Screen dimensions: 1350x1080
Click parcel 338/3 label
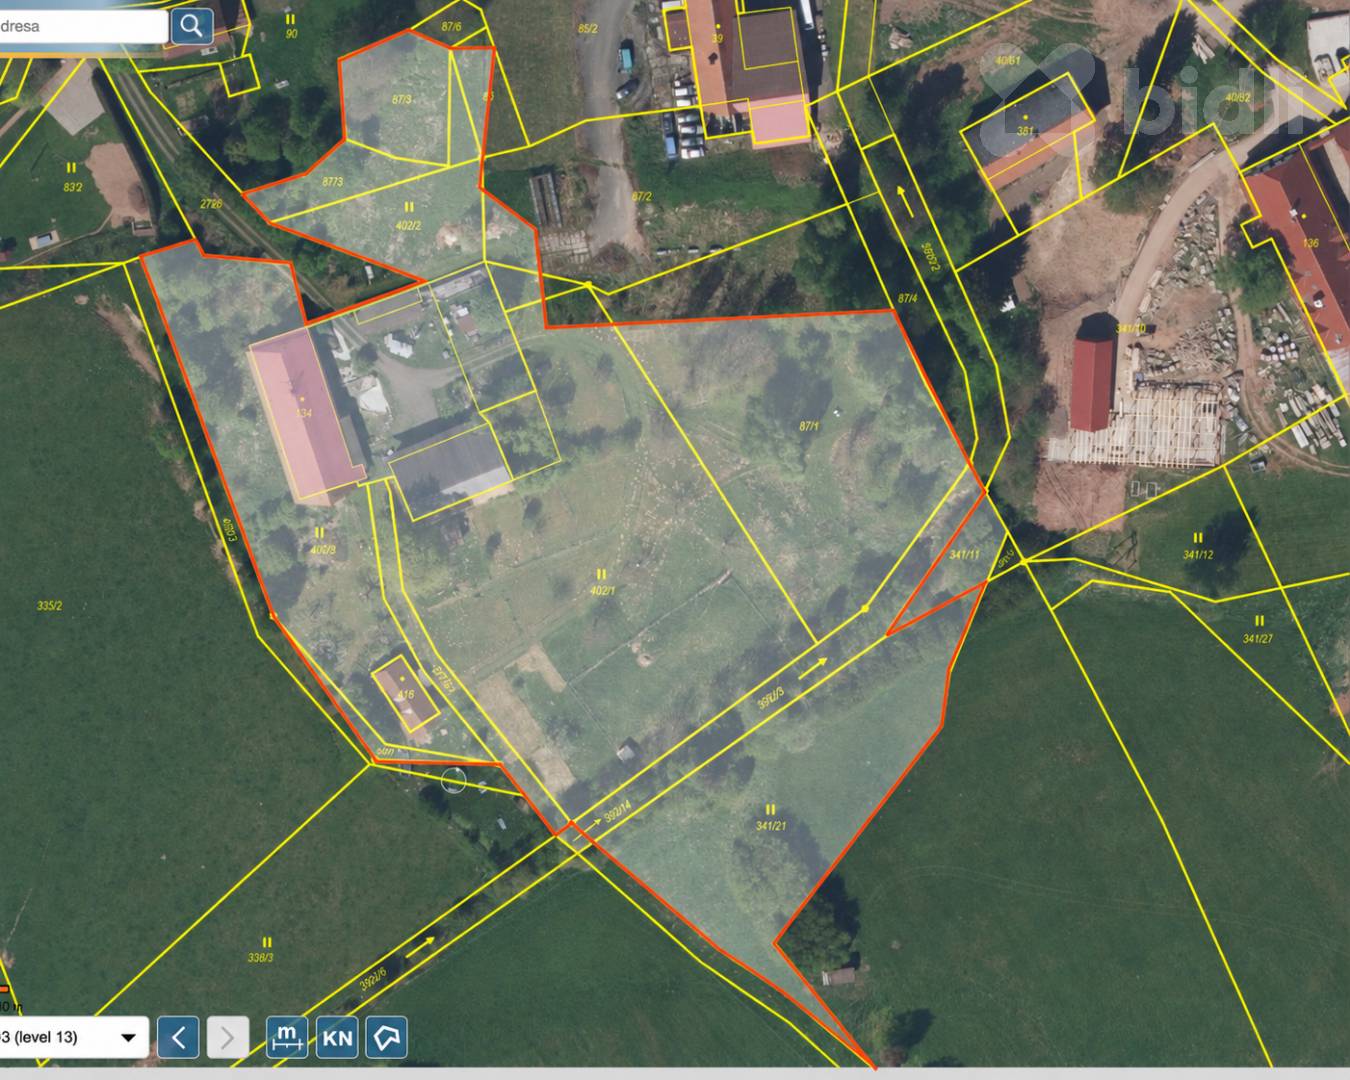(260, 957)
